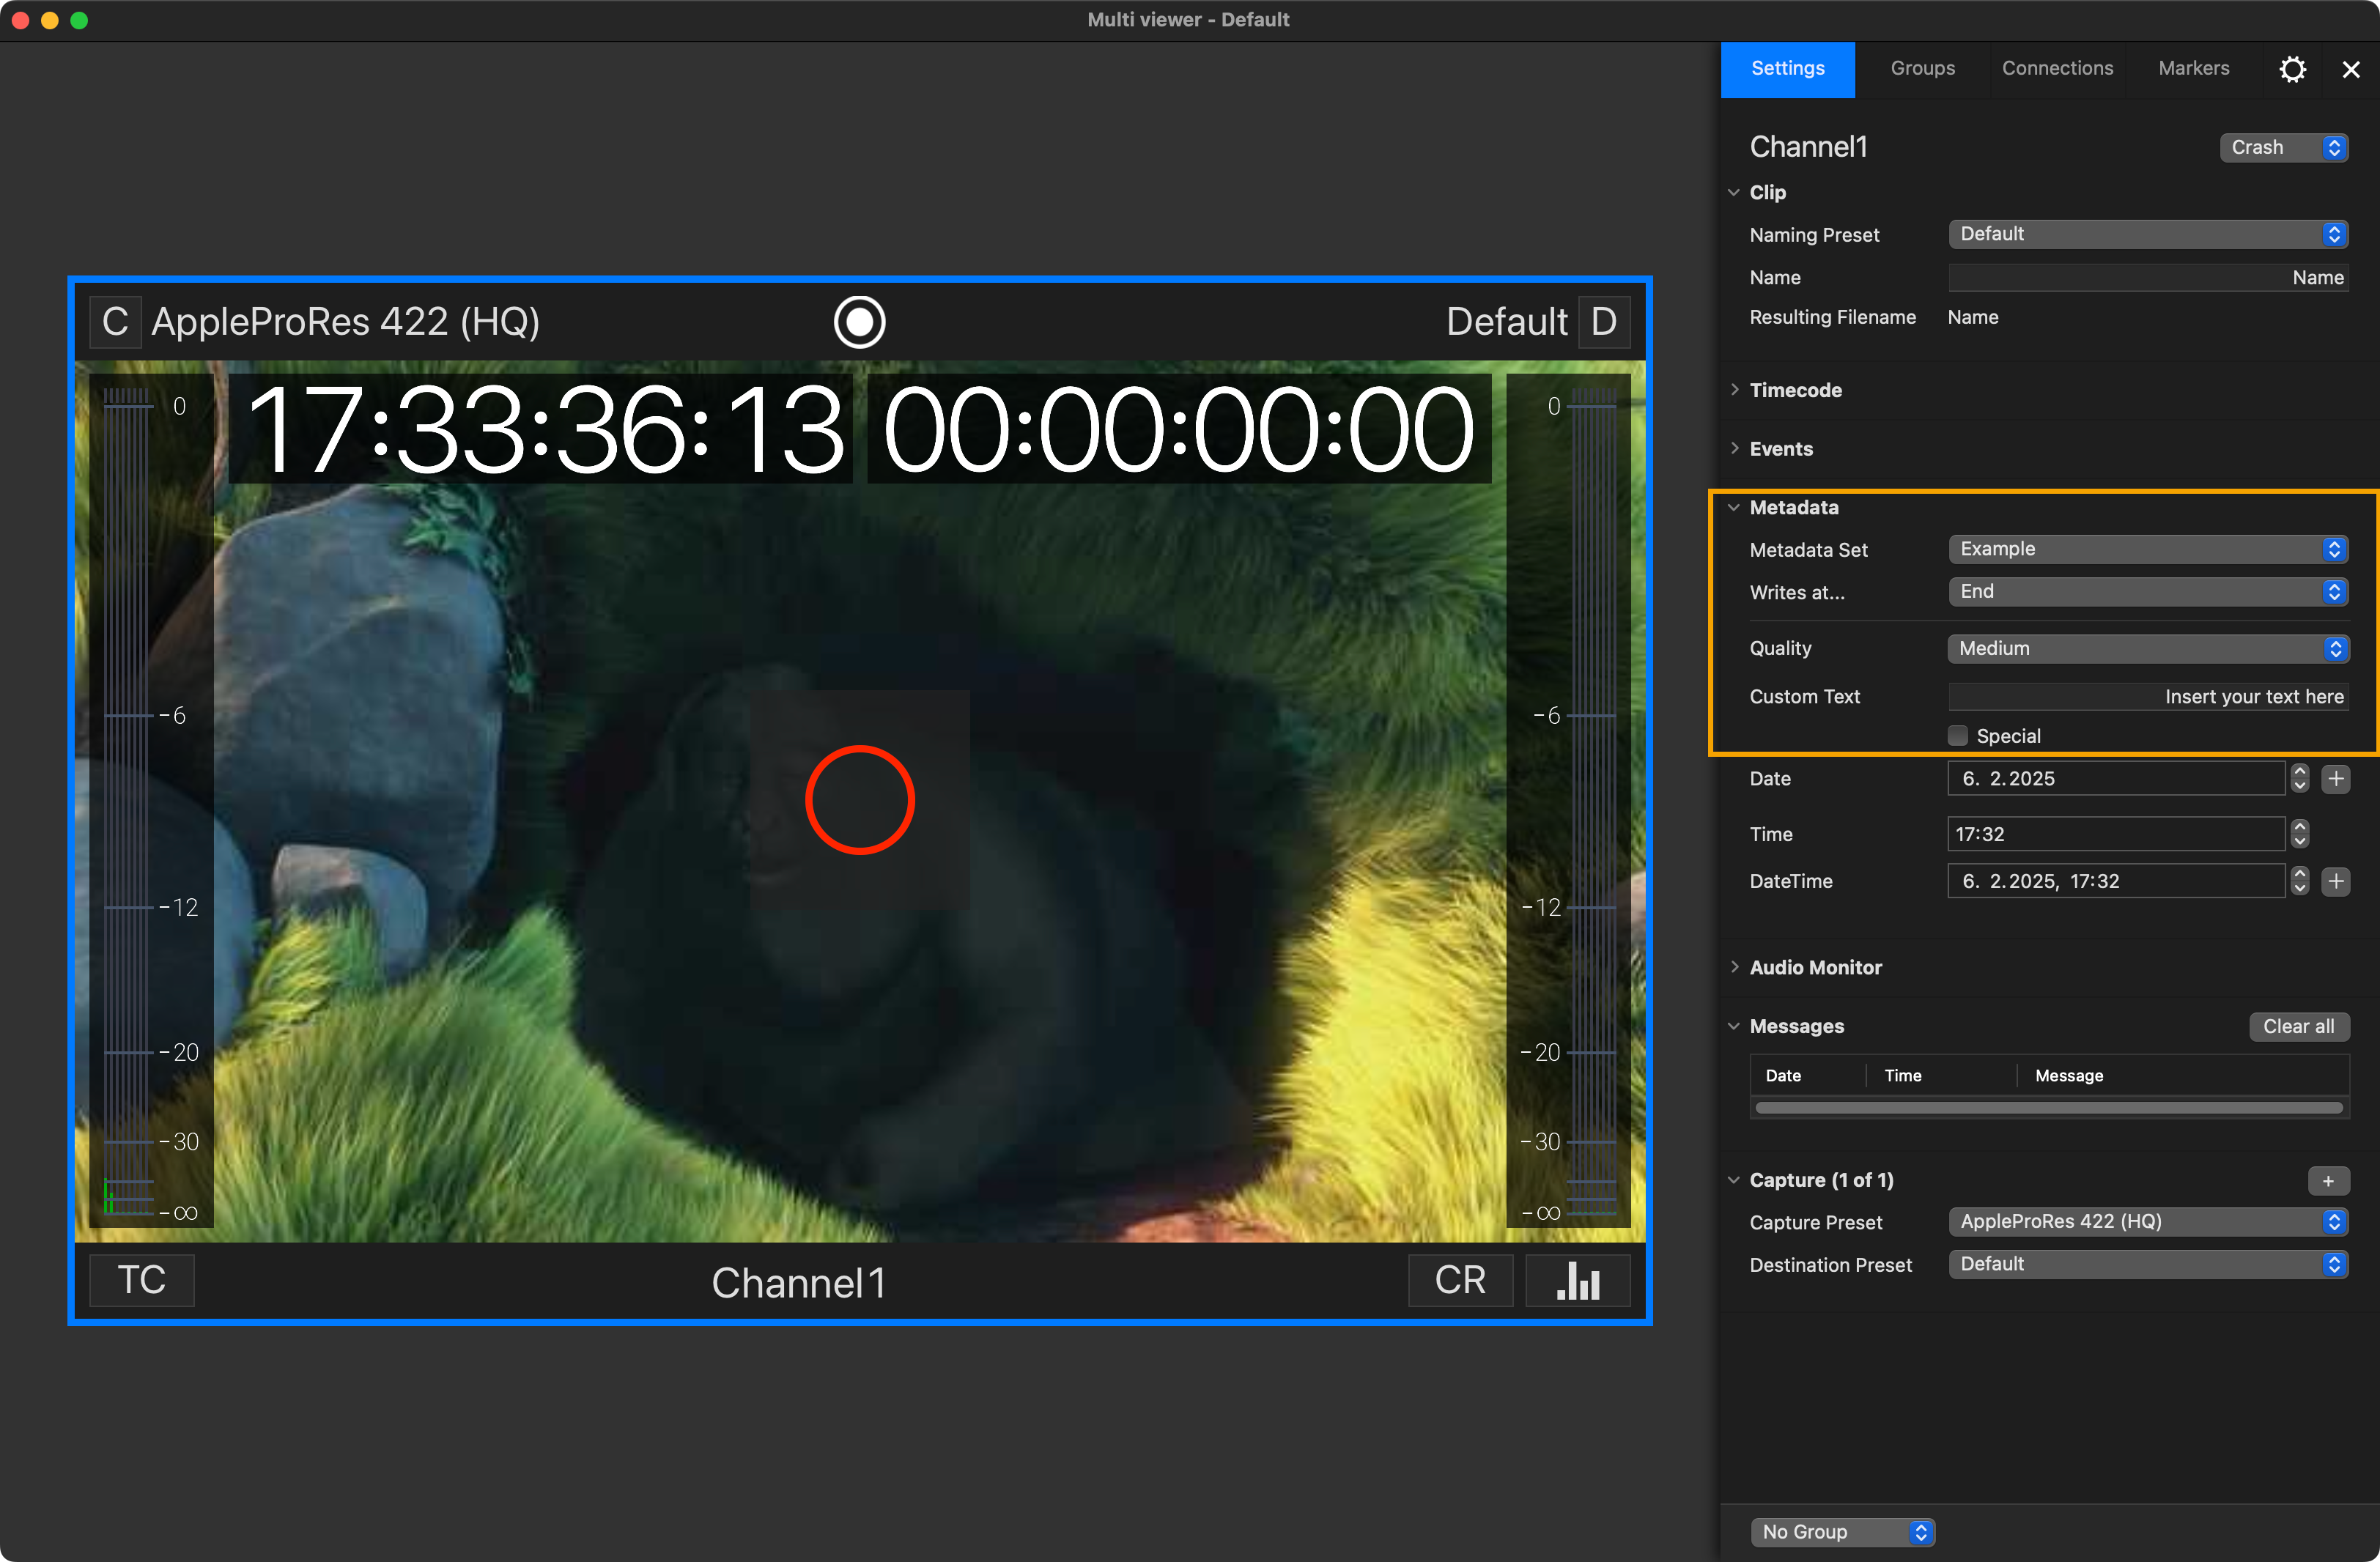Viewport: 2380px width, 1562px height.
Task: Toggle the TC timecode button
Action: coord(142,1280)
